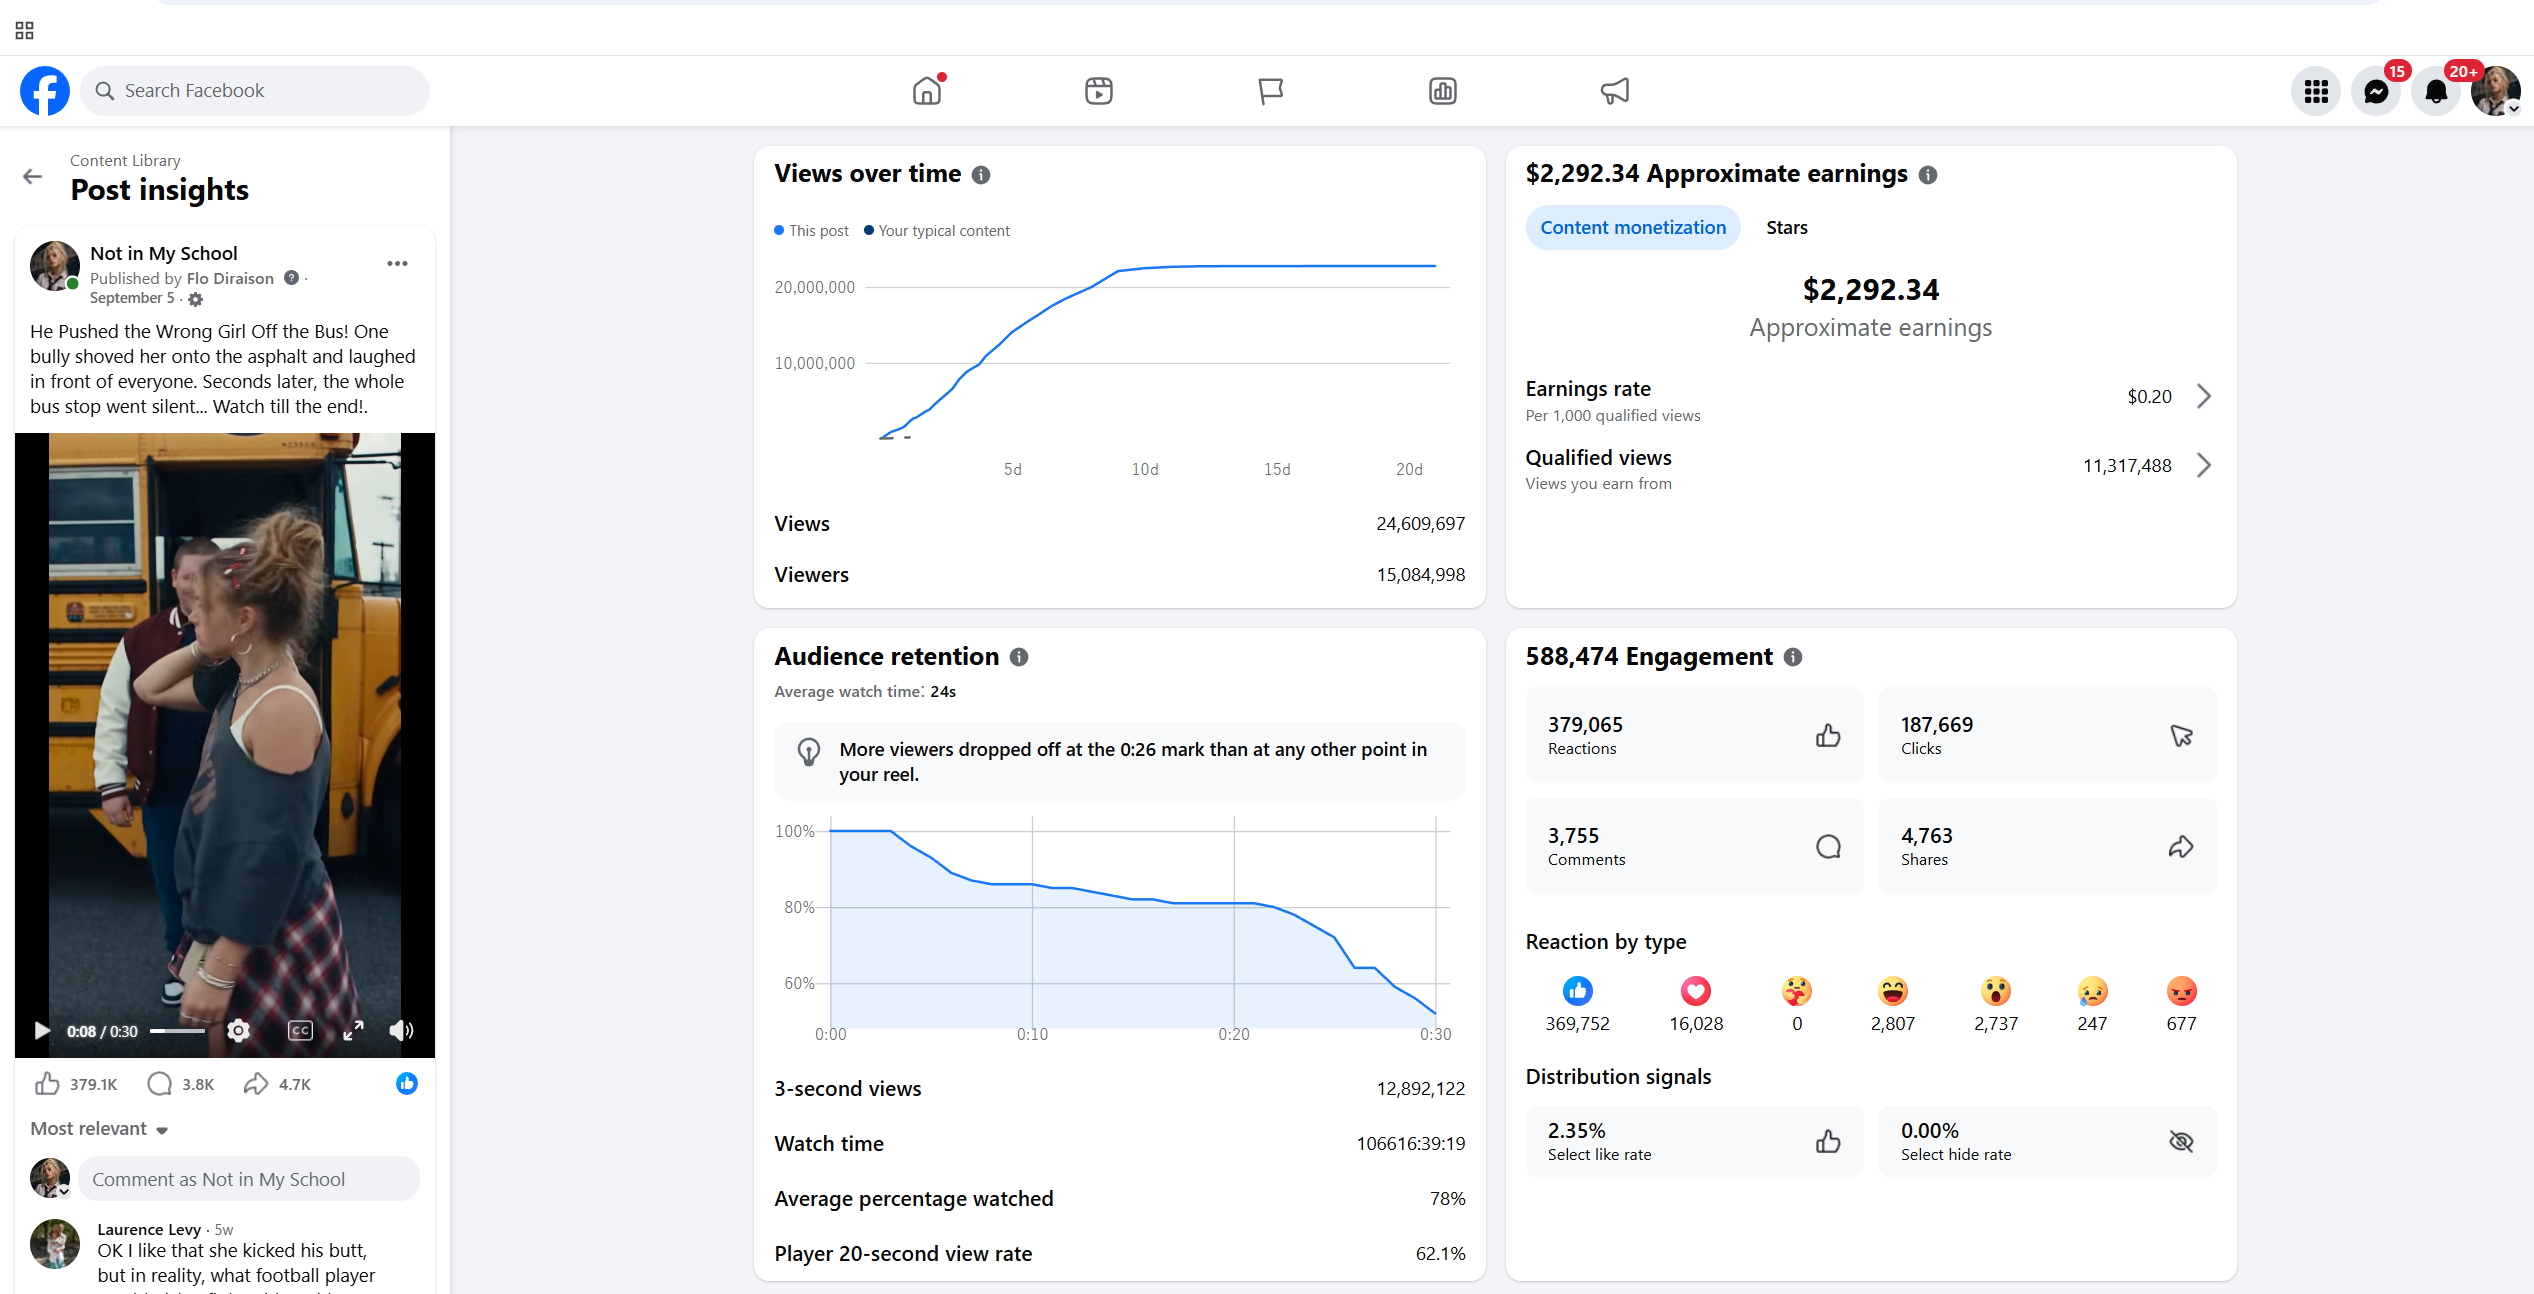Toggle closed captions on the video
Image resolution: width=2534 pixels, height=1294 pixels.
pyautogui.click(x=300, y=1031)
